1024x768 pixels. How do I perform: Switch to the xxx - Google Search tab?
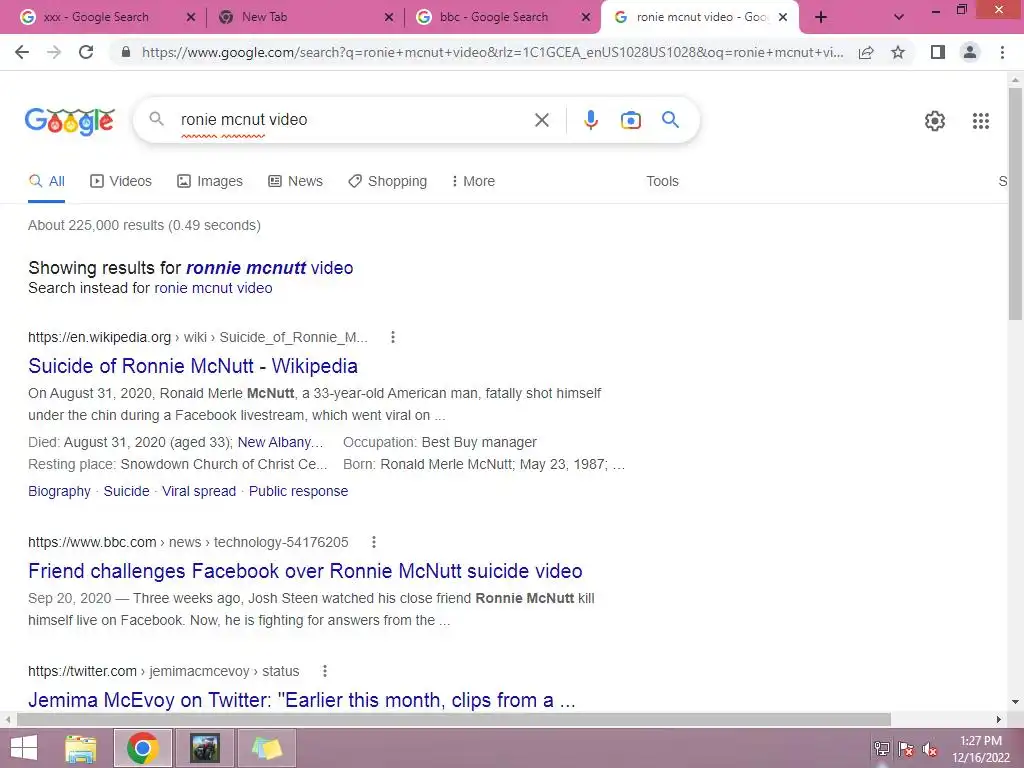tap(96, 17)
